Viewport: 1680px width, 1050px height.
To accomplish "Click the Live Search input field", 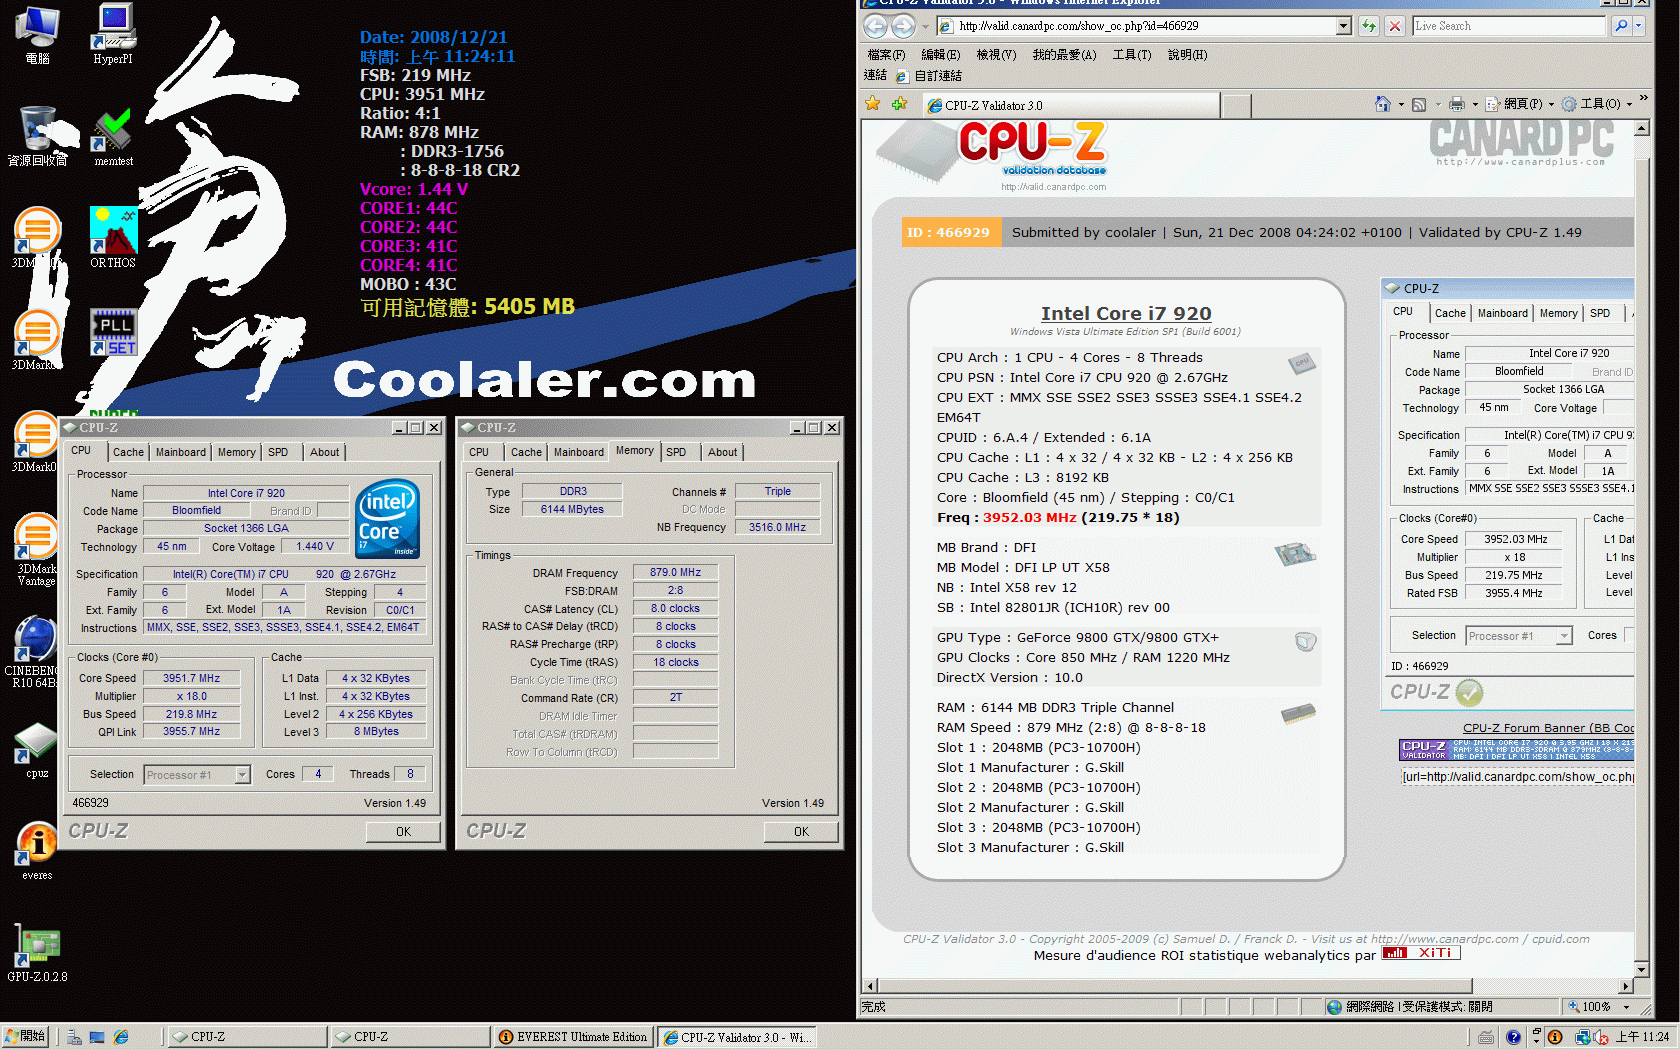I will pyautogui.click(x=1509, y=26).
